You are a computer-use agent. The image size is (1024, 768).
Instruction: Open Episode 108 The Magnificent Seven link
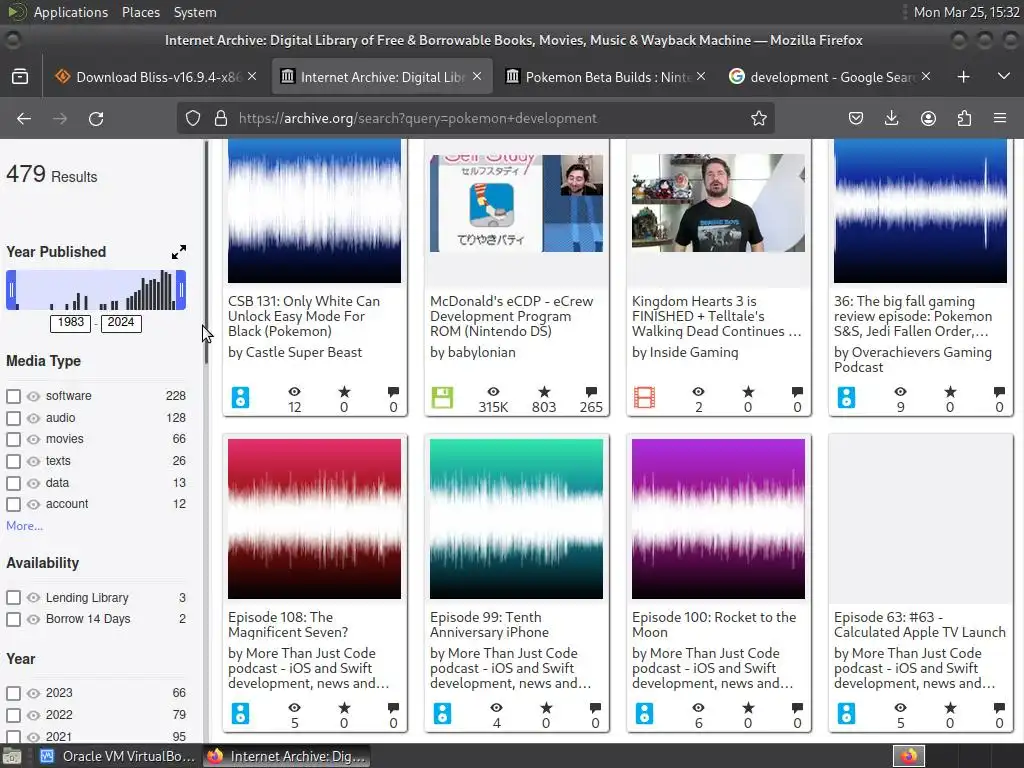click(x=288, y=624)
